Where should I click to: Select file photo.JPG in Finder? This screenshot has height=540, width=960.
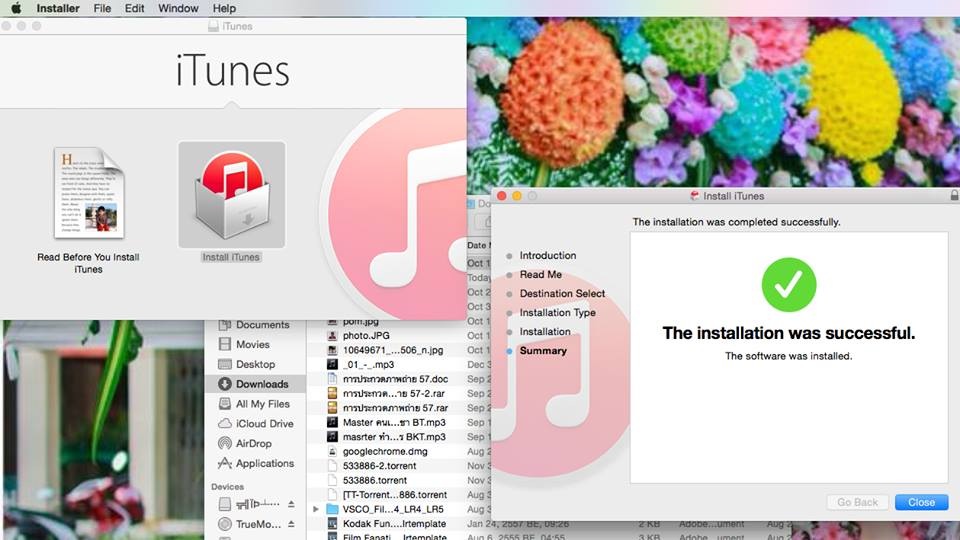tap(366, 336)
